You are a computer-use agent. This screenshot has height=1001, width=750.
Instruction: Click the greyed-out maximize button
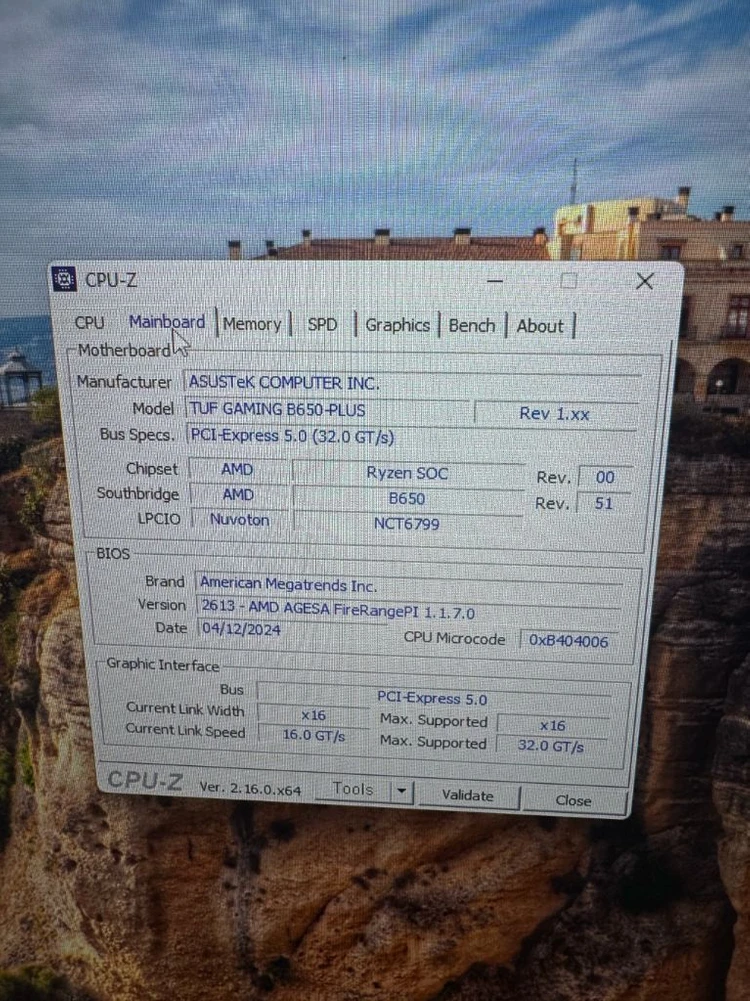(x=569, y=281)
